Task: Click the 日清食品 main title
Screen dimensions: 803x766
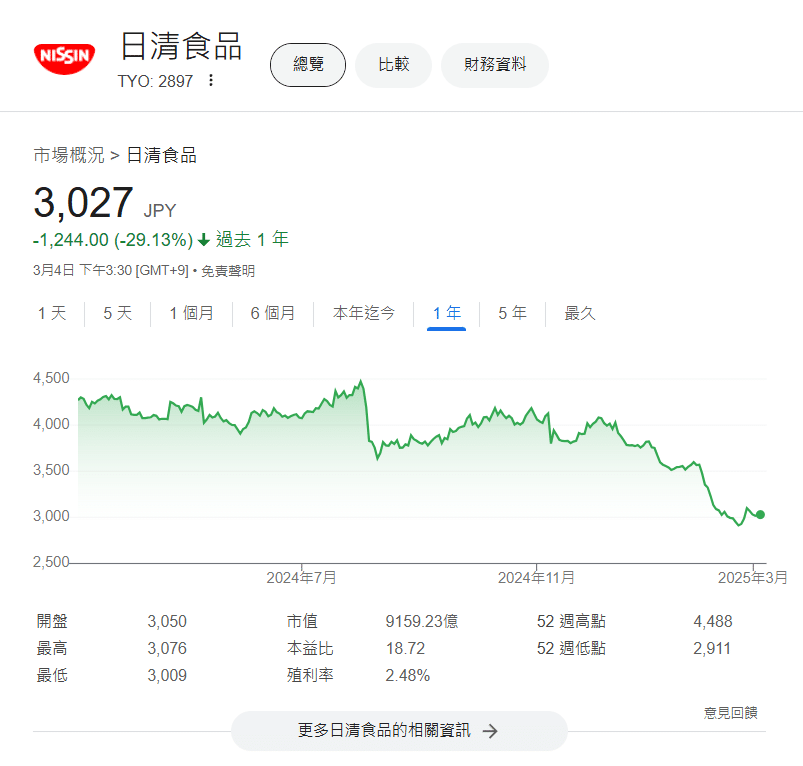Action: [x=181, y=46]
